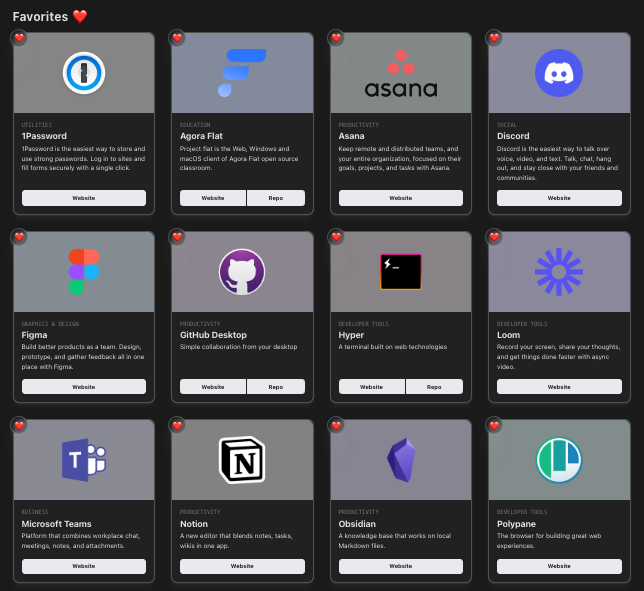Visit the Asana Website button
Viewport: 644px width, 591px height.
point(401,198)
